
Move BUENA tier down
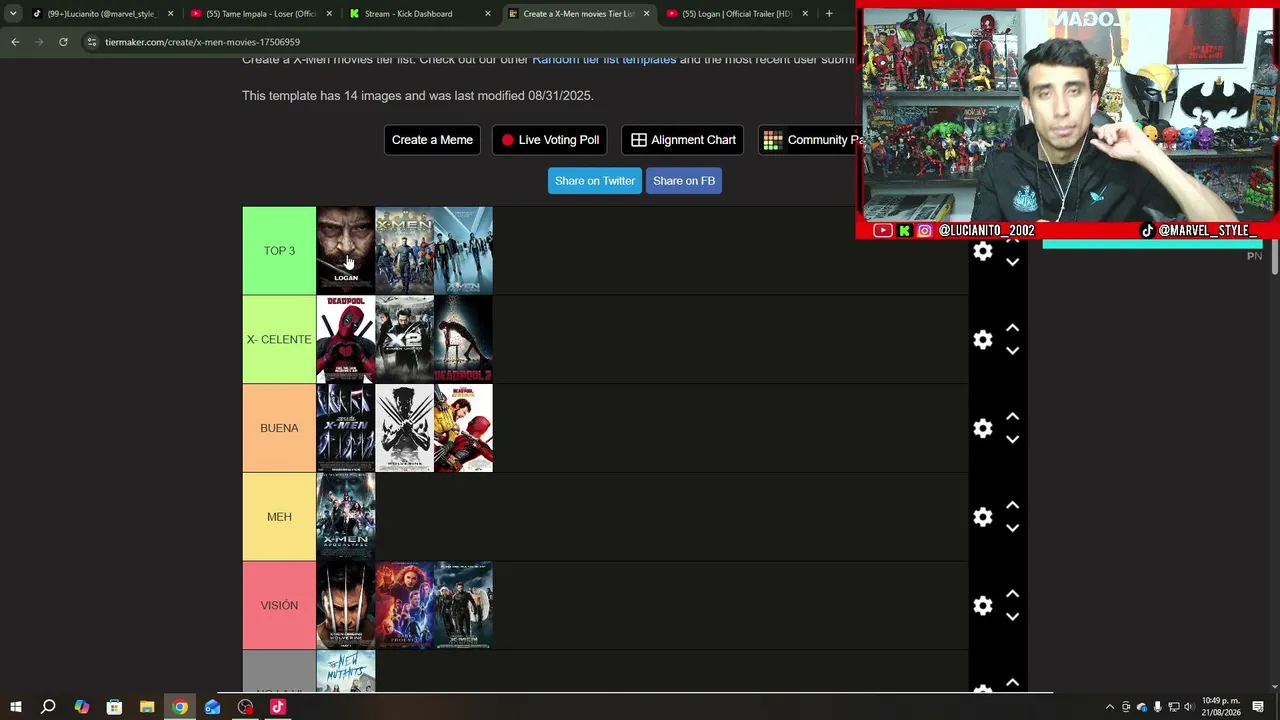pos(1012,440)
